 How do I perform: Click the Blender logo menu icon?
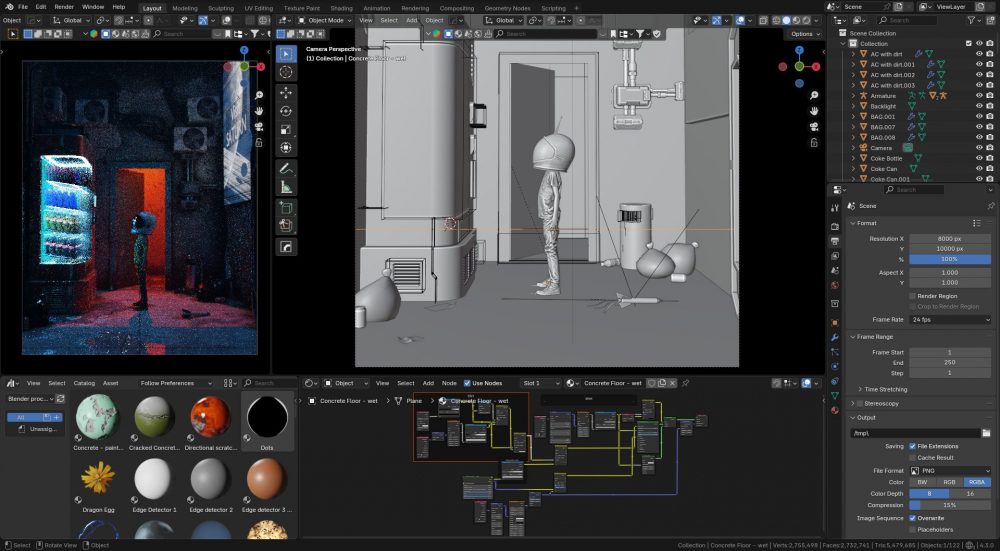point(10,7)
